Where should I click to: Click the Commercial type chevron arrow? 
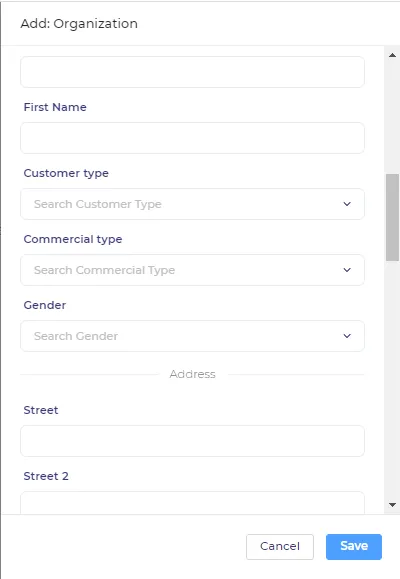tap(347, 270)
